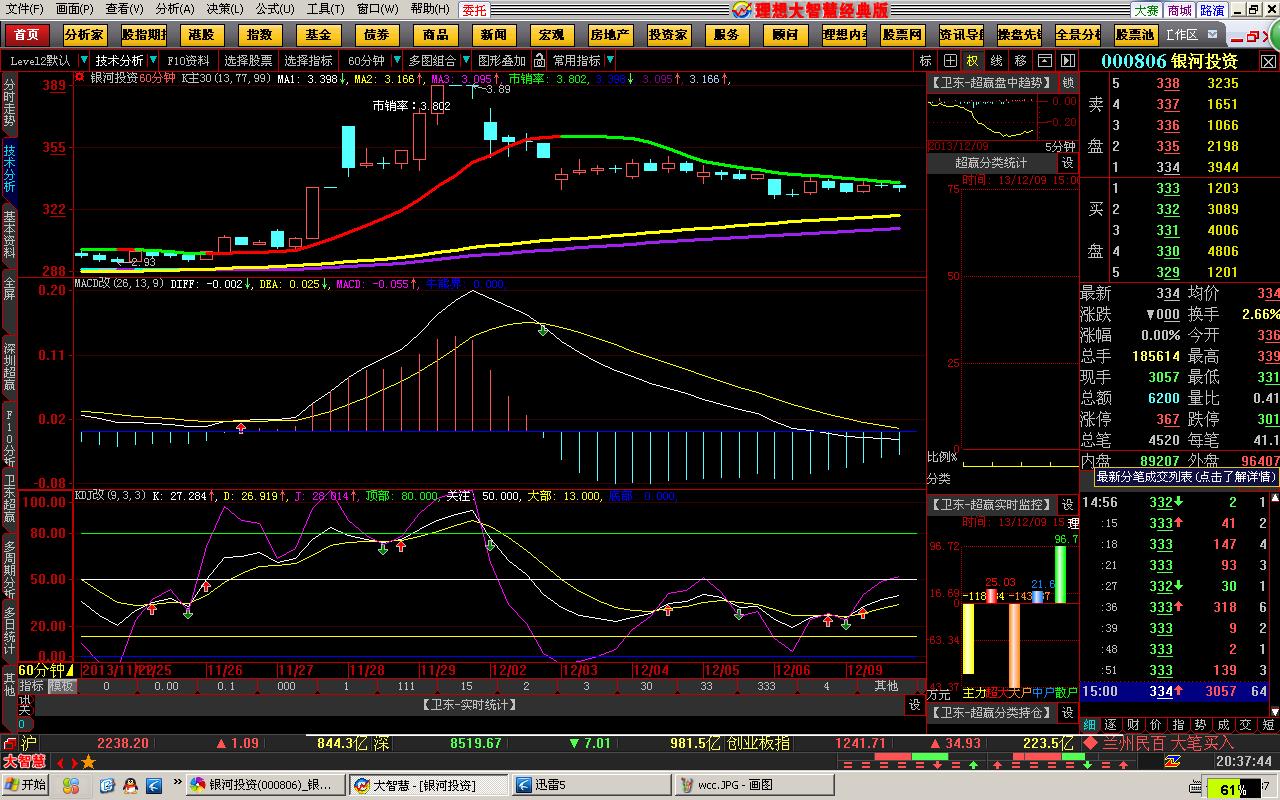Open the 新闻 toolbar button
Viewport: 1280px width, 800px height.
[x=493, y=35]
